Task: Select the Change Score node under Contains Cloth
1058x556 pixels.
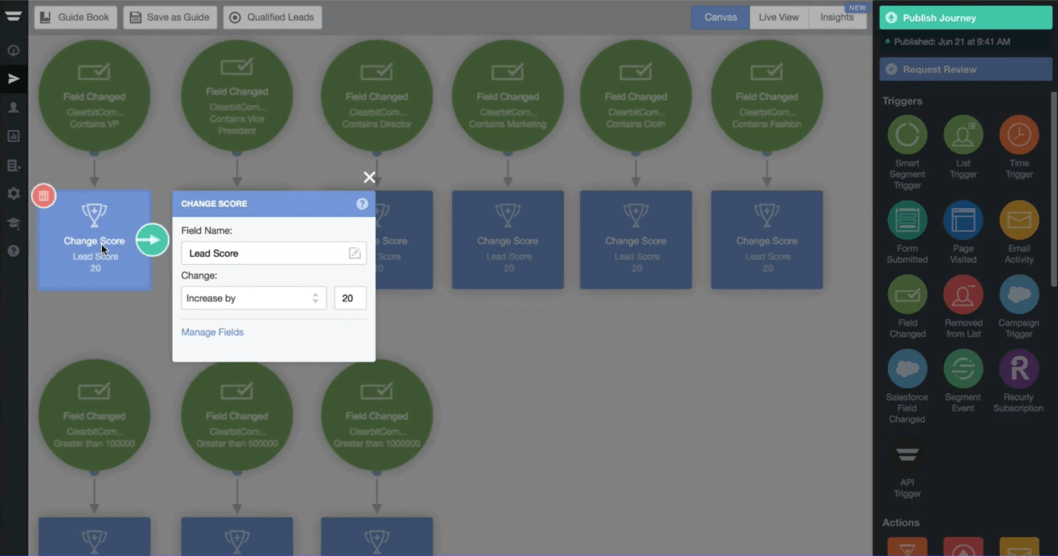Action: coord(636,240)
